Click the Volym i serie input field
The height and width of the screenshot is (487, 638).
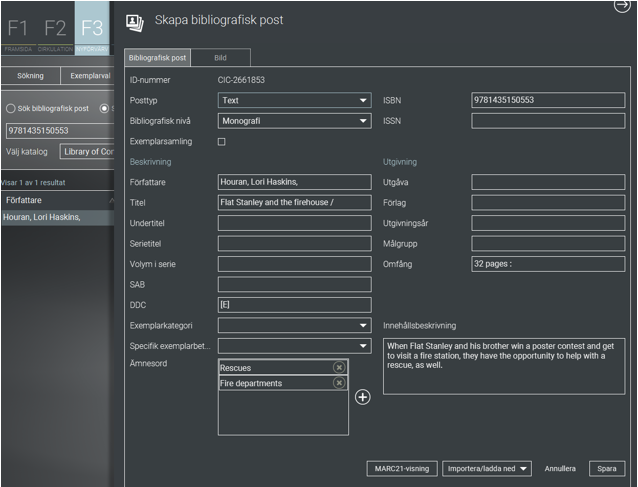tap(295, 264)
